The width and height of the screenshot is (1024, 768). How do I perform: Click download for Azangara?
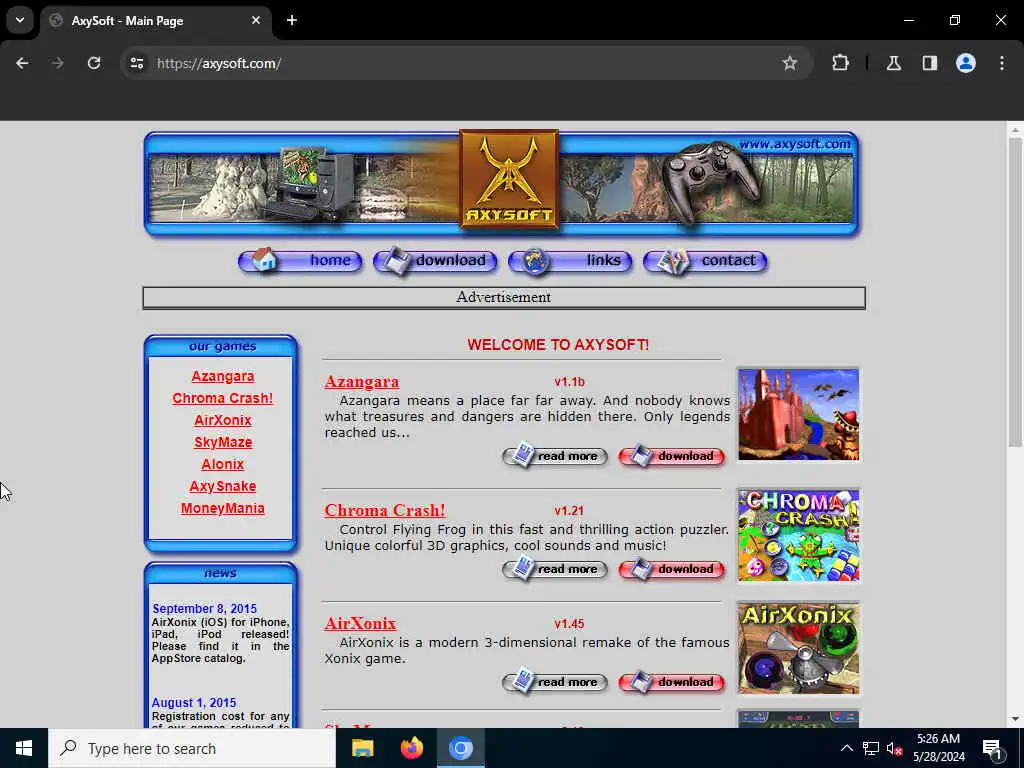672,456
